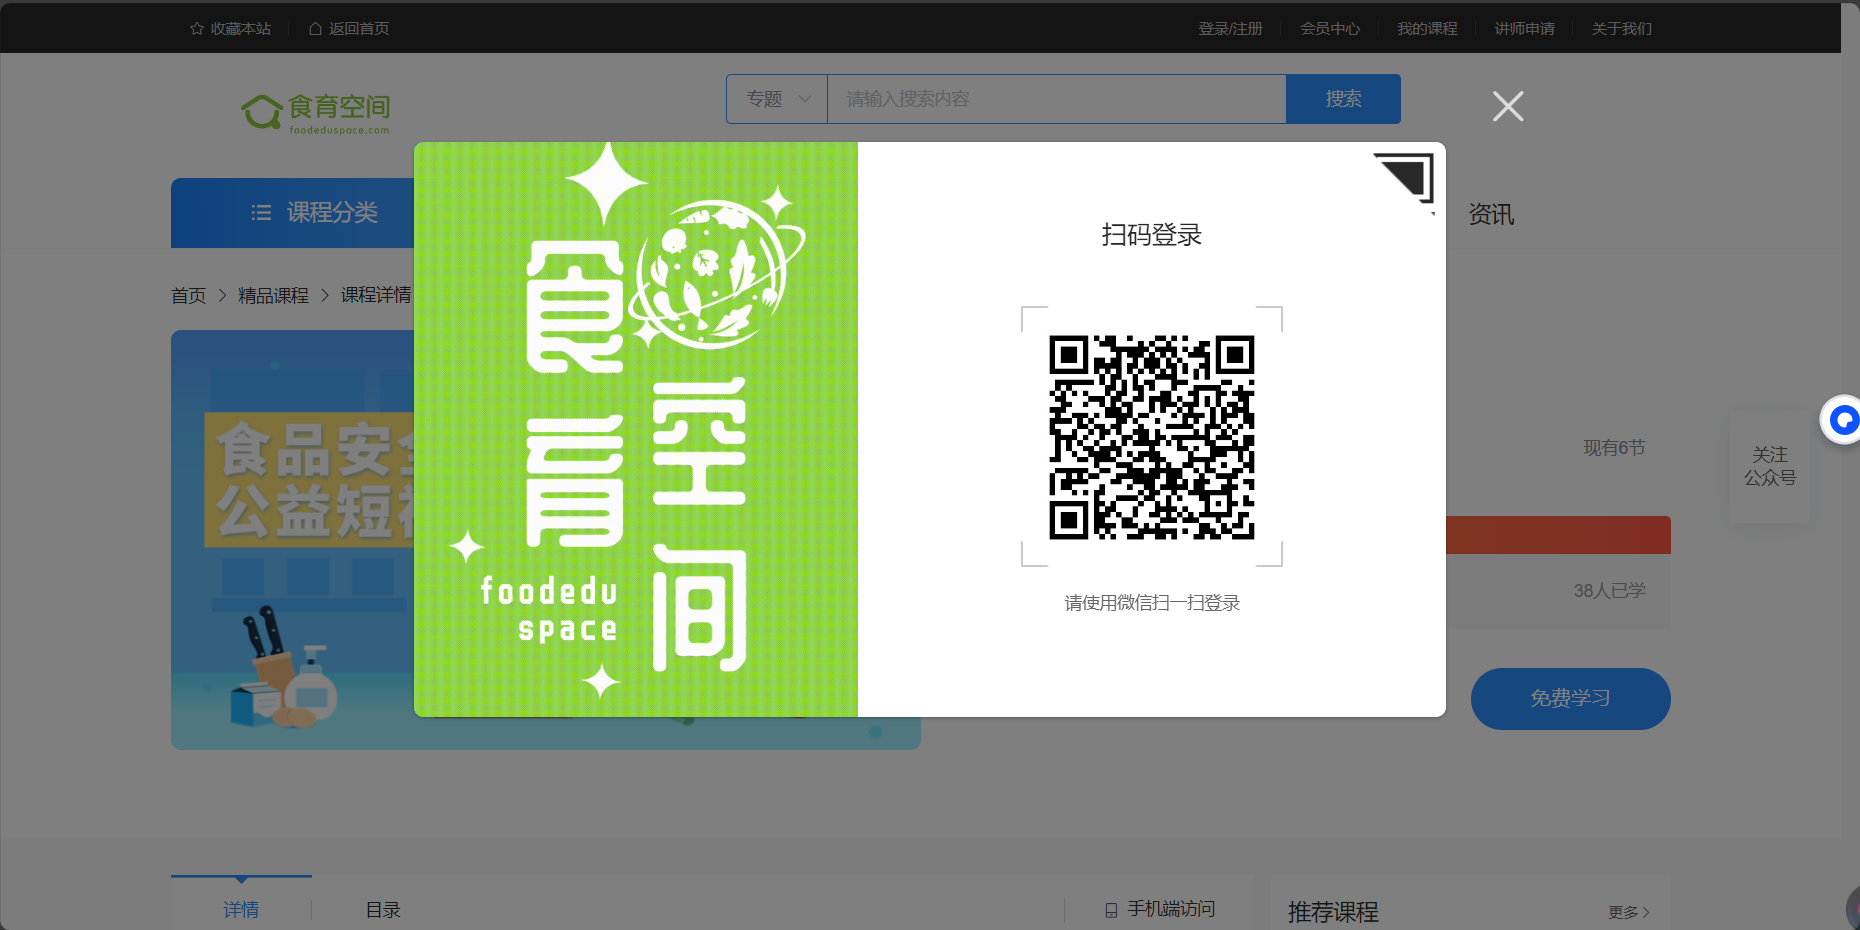
Task: Focus the 请输入搜索内容 search field
Action: pyautogui.click(x=1056, y=99)
